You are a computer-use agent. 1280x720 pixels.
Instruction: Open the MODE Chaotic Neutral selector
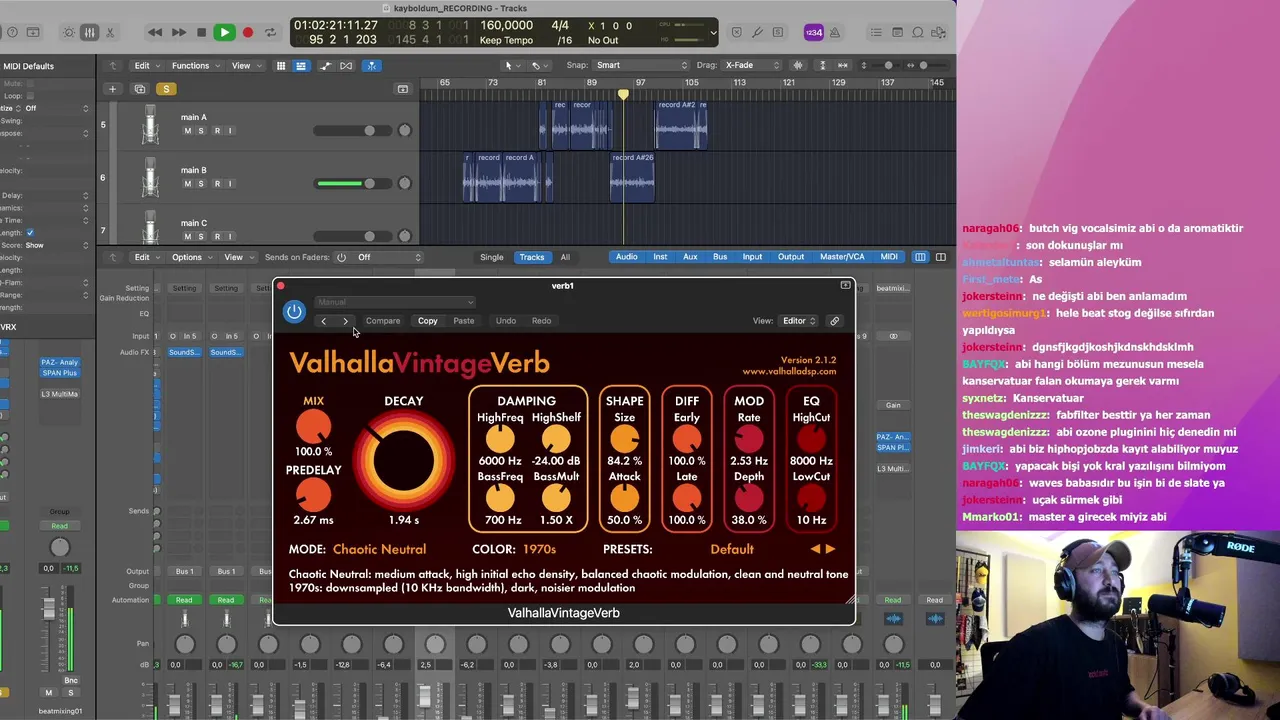pyautogui.click(x=379, y=549)
